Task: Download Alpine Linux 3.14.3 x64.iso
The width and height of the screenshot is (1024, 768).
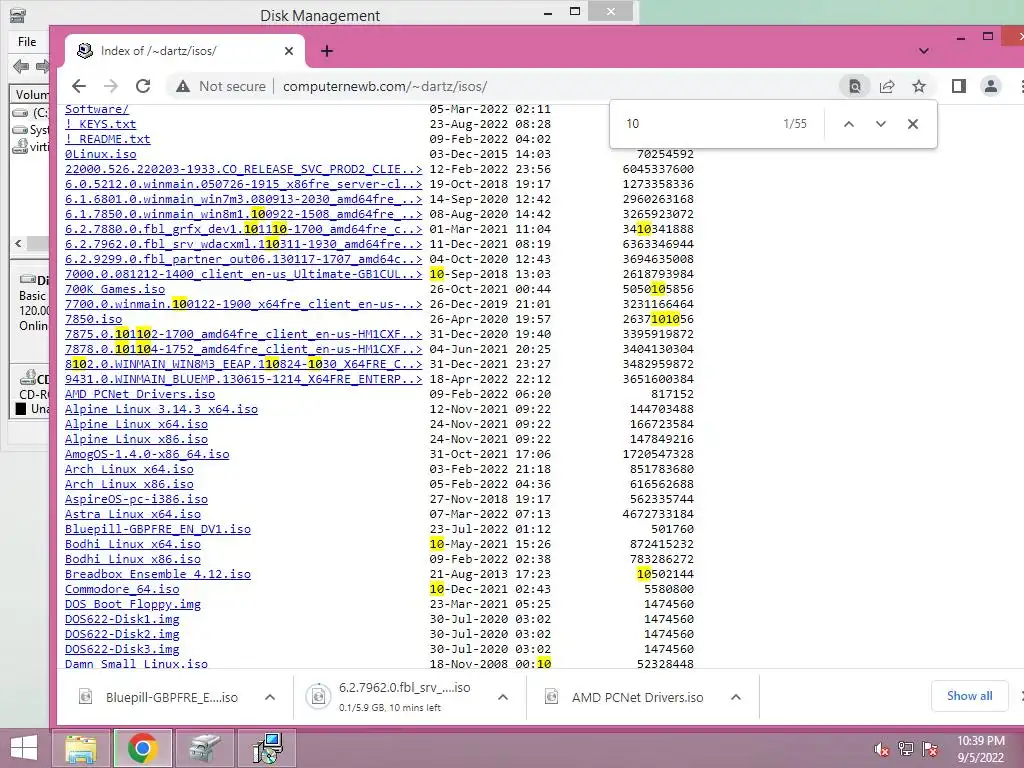Action: tap(161, 409)
